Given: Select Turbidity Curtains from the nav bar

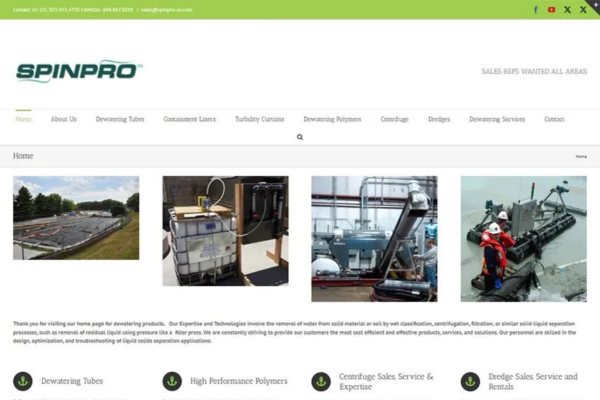Looking at the screenshot, I should pos(259,119).
